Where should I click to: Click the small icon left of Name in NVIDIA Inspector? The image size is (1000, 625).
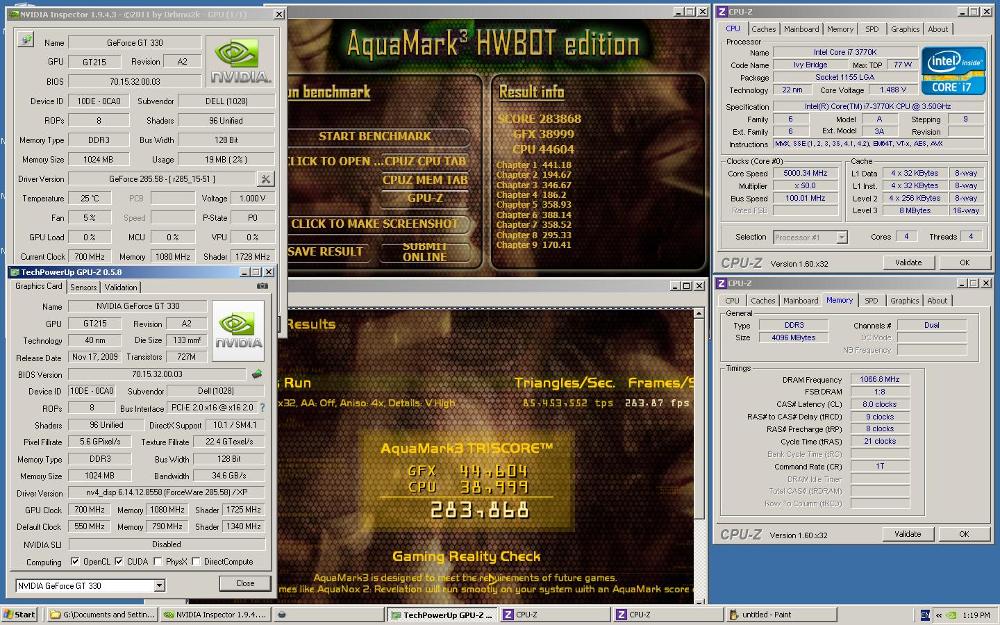pyautogui.click(x=25, y=40)
